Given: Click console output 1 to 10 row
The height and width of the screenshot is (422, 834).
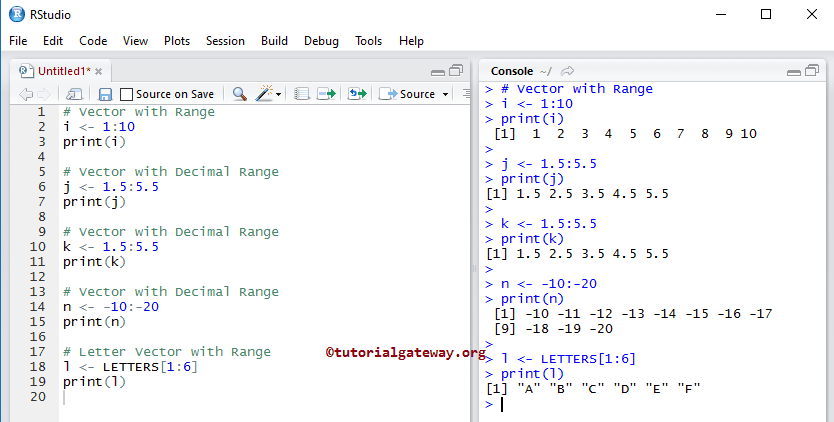Looking at the screenshot, I should (626, 134).
